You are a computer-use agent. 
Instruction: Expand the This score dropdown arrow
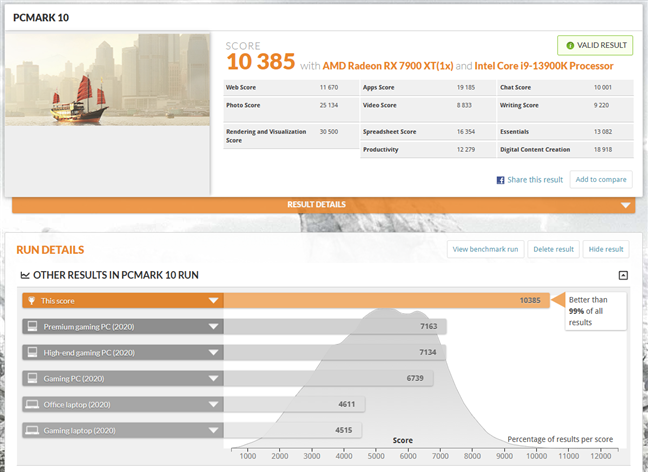pyautogui.click(x=213, y=300)
